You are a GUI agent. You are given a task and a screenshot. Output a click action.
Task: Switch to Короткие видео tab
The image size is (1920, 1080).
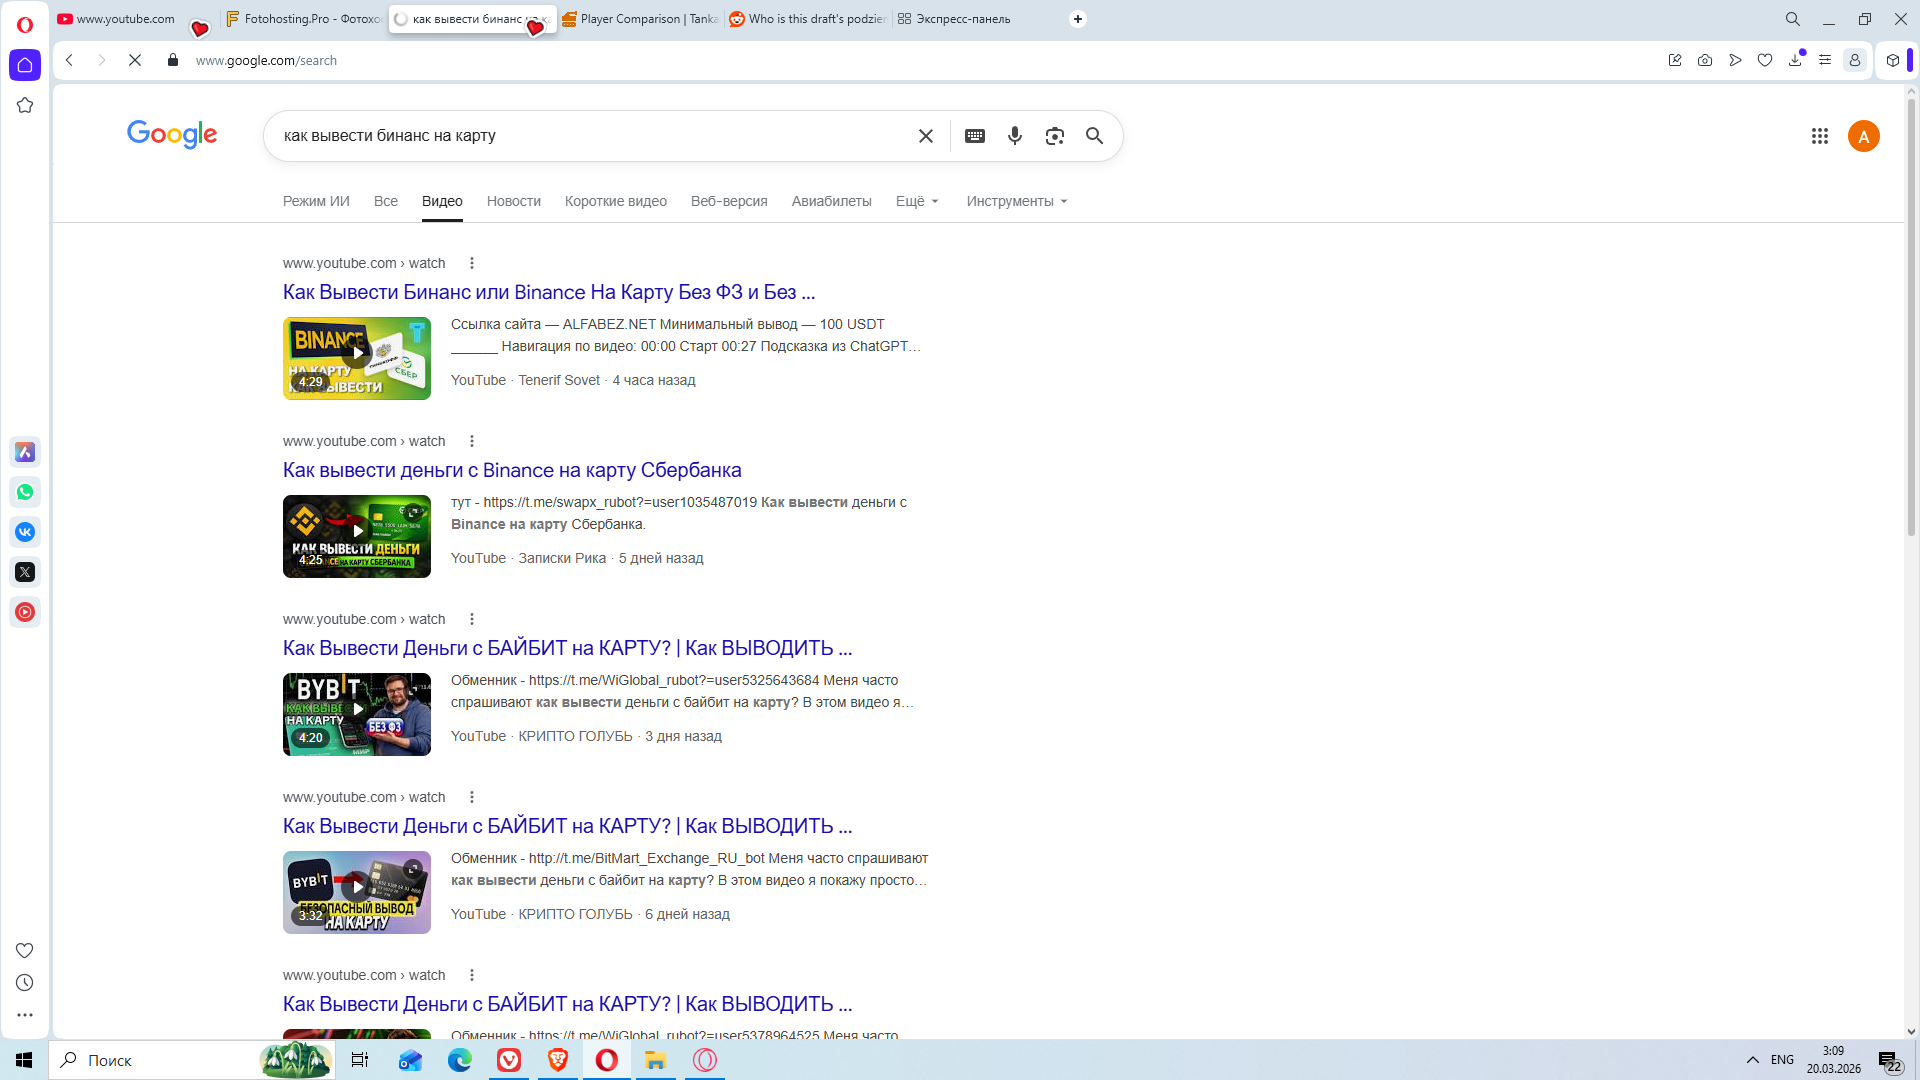pos(615,201)
